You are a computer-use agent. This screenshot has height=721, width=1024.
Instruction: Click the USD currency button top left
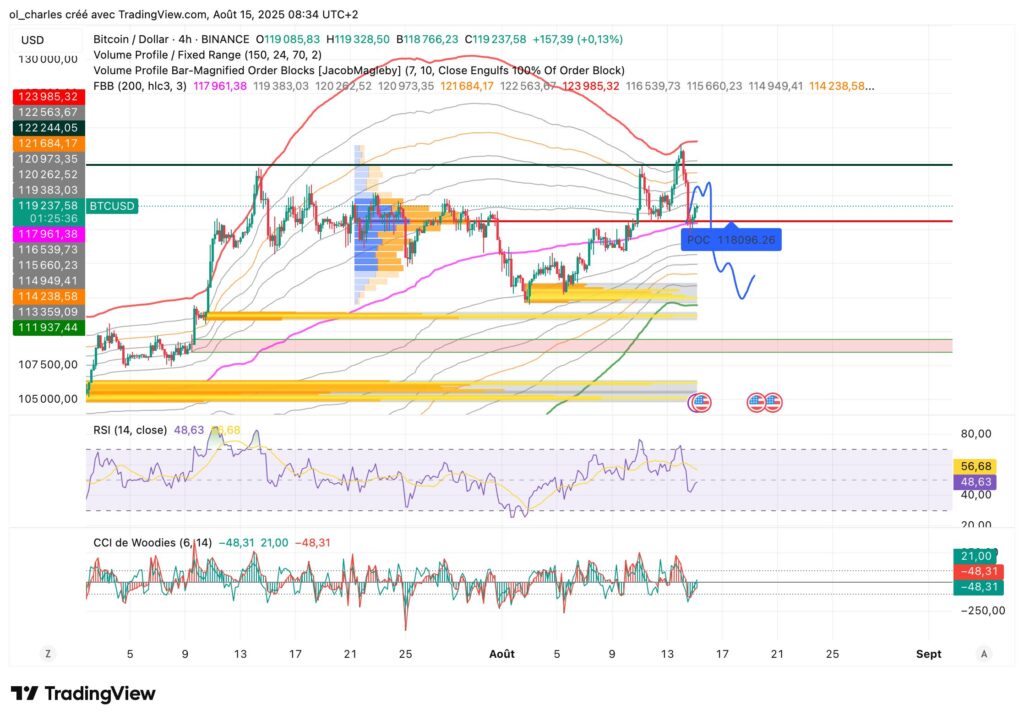click(31, 37)
